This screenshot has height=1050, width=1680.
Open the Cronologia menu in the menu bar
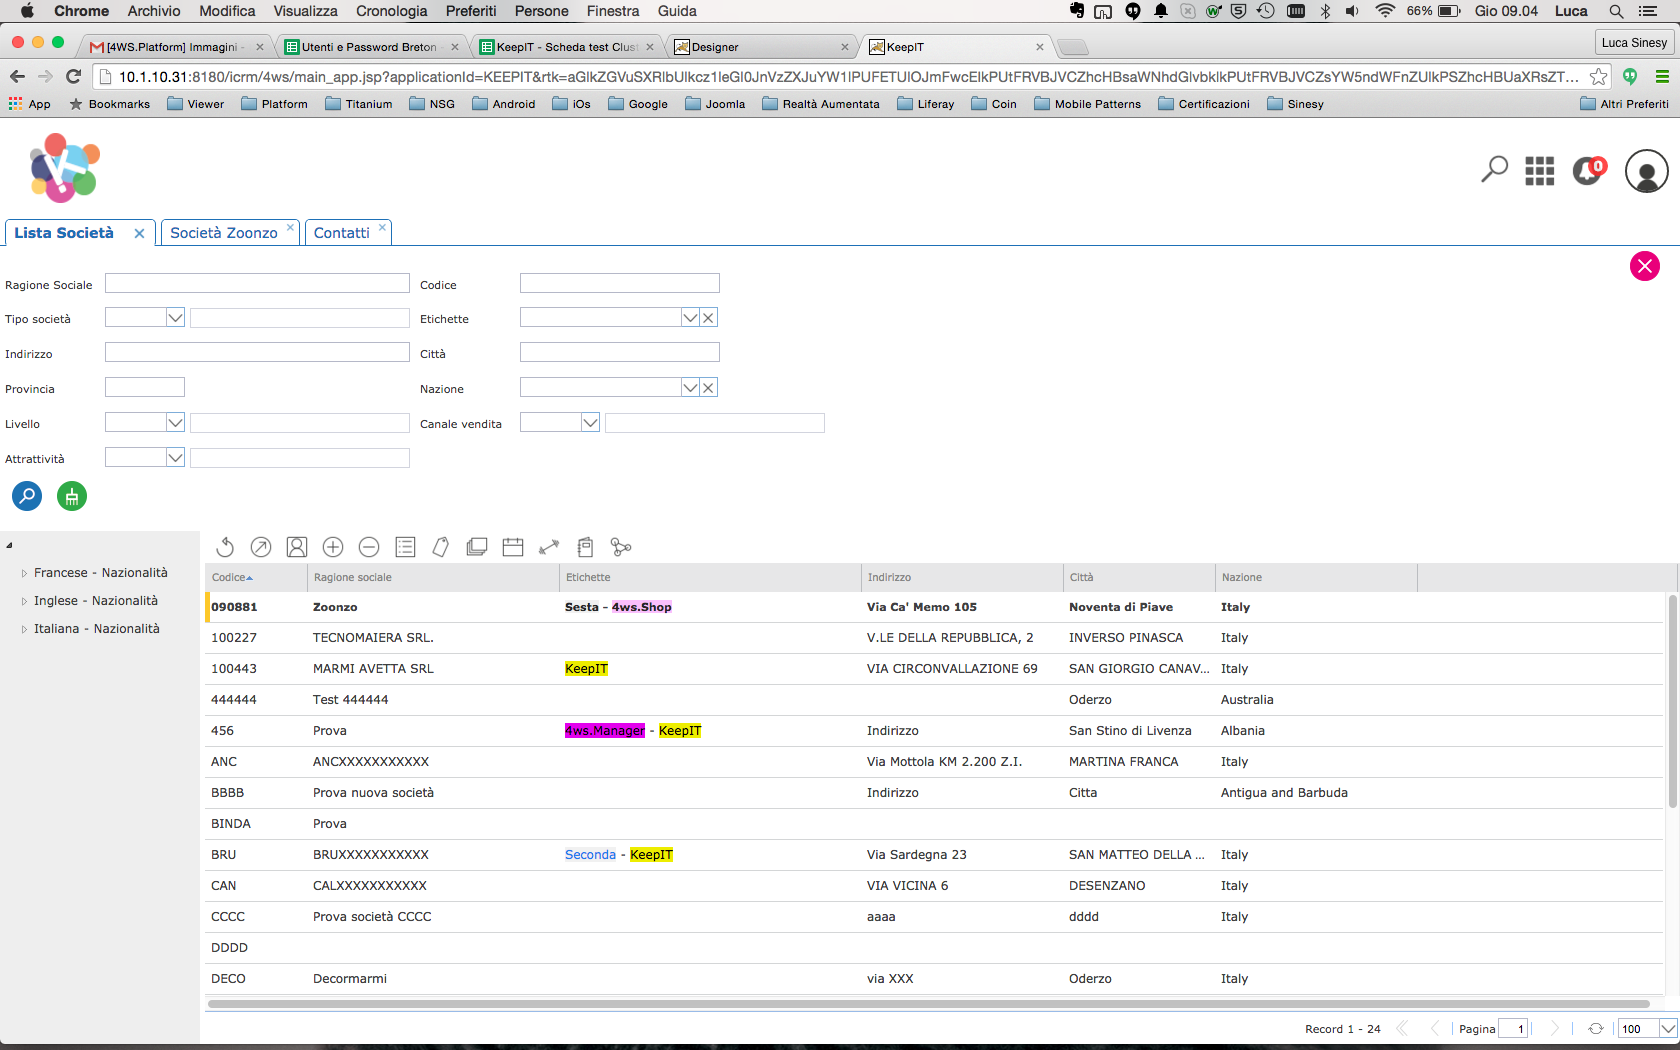tap(391, 11)
